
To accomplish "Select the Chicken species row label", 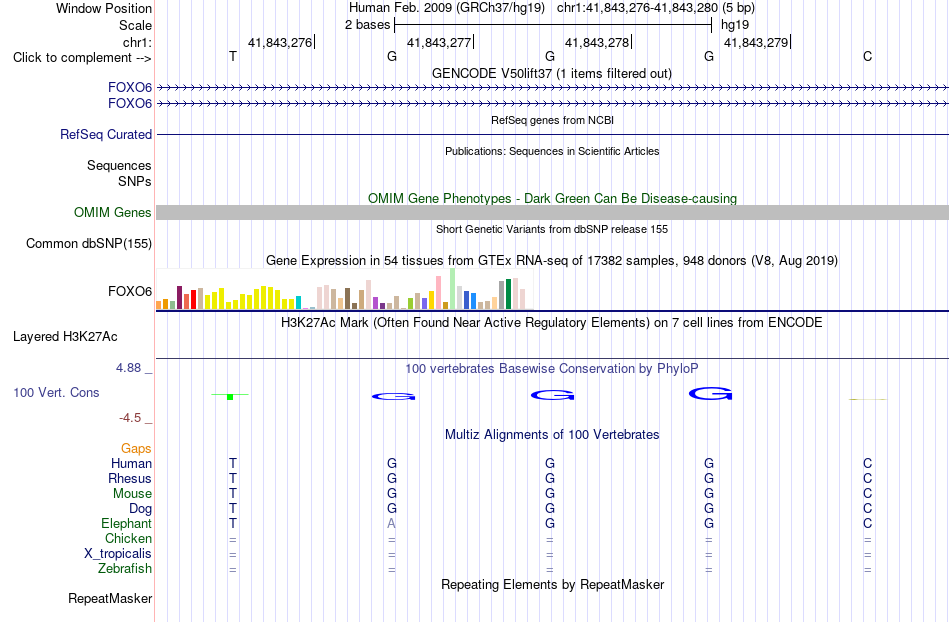I will pos(128,538).
